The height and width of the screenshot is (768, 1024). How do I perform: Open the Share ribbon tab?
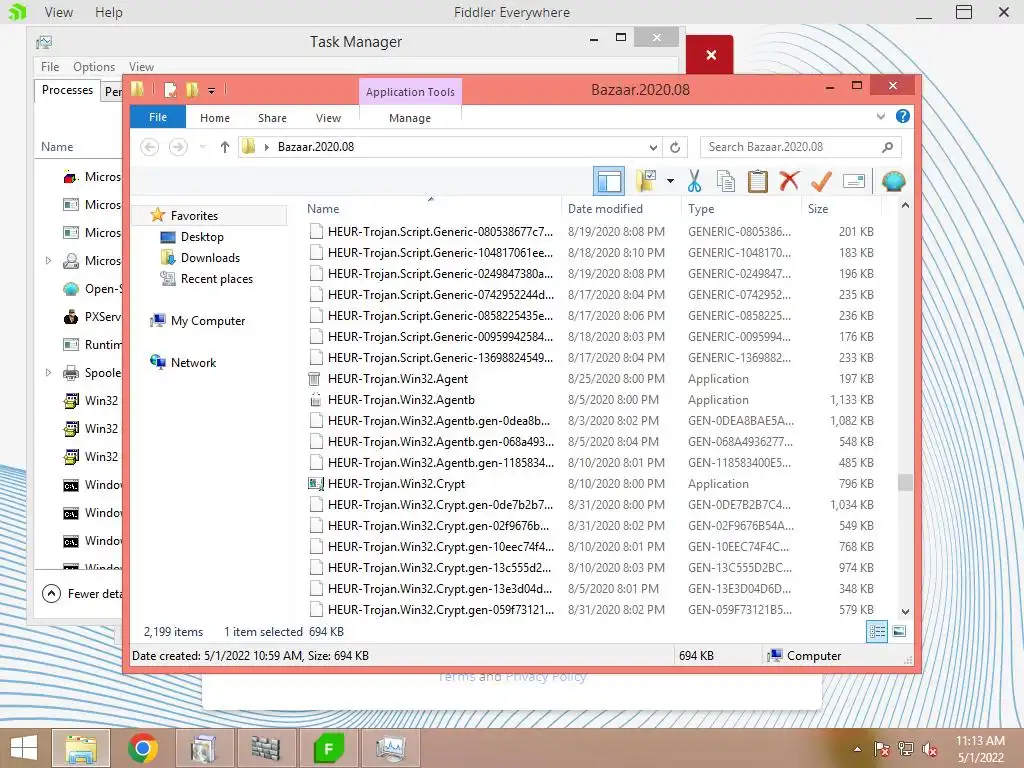[x=272, y=118]
